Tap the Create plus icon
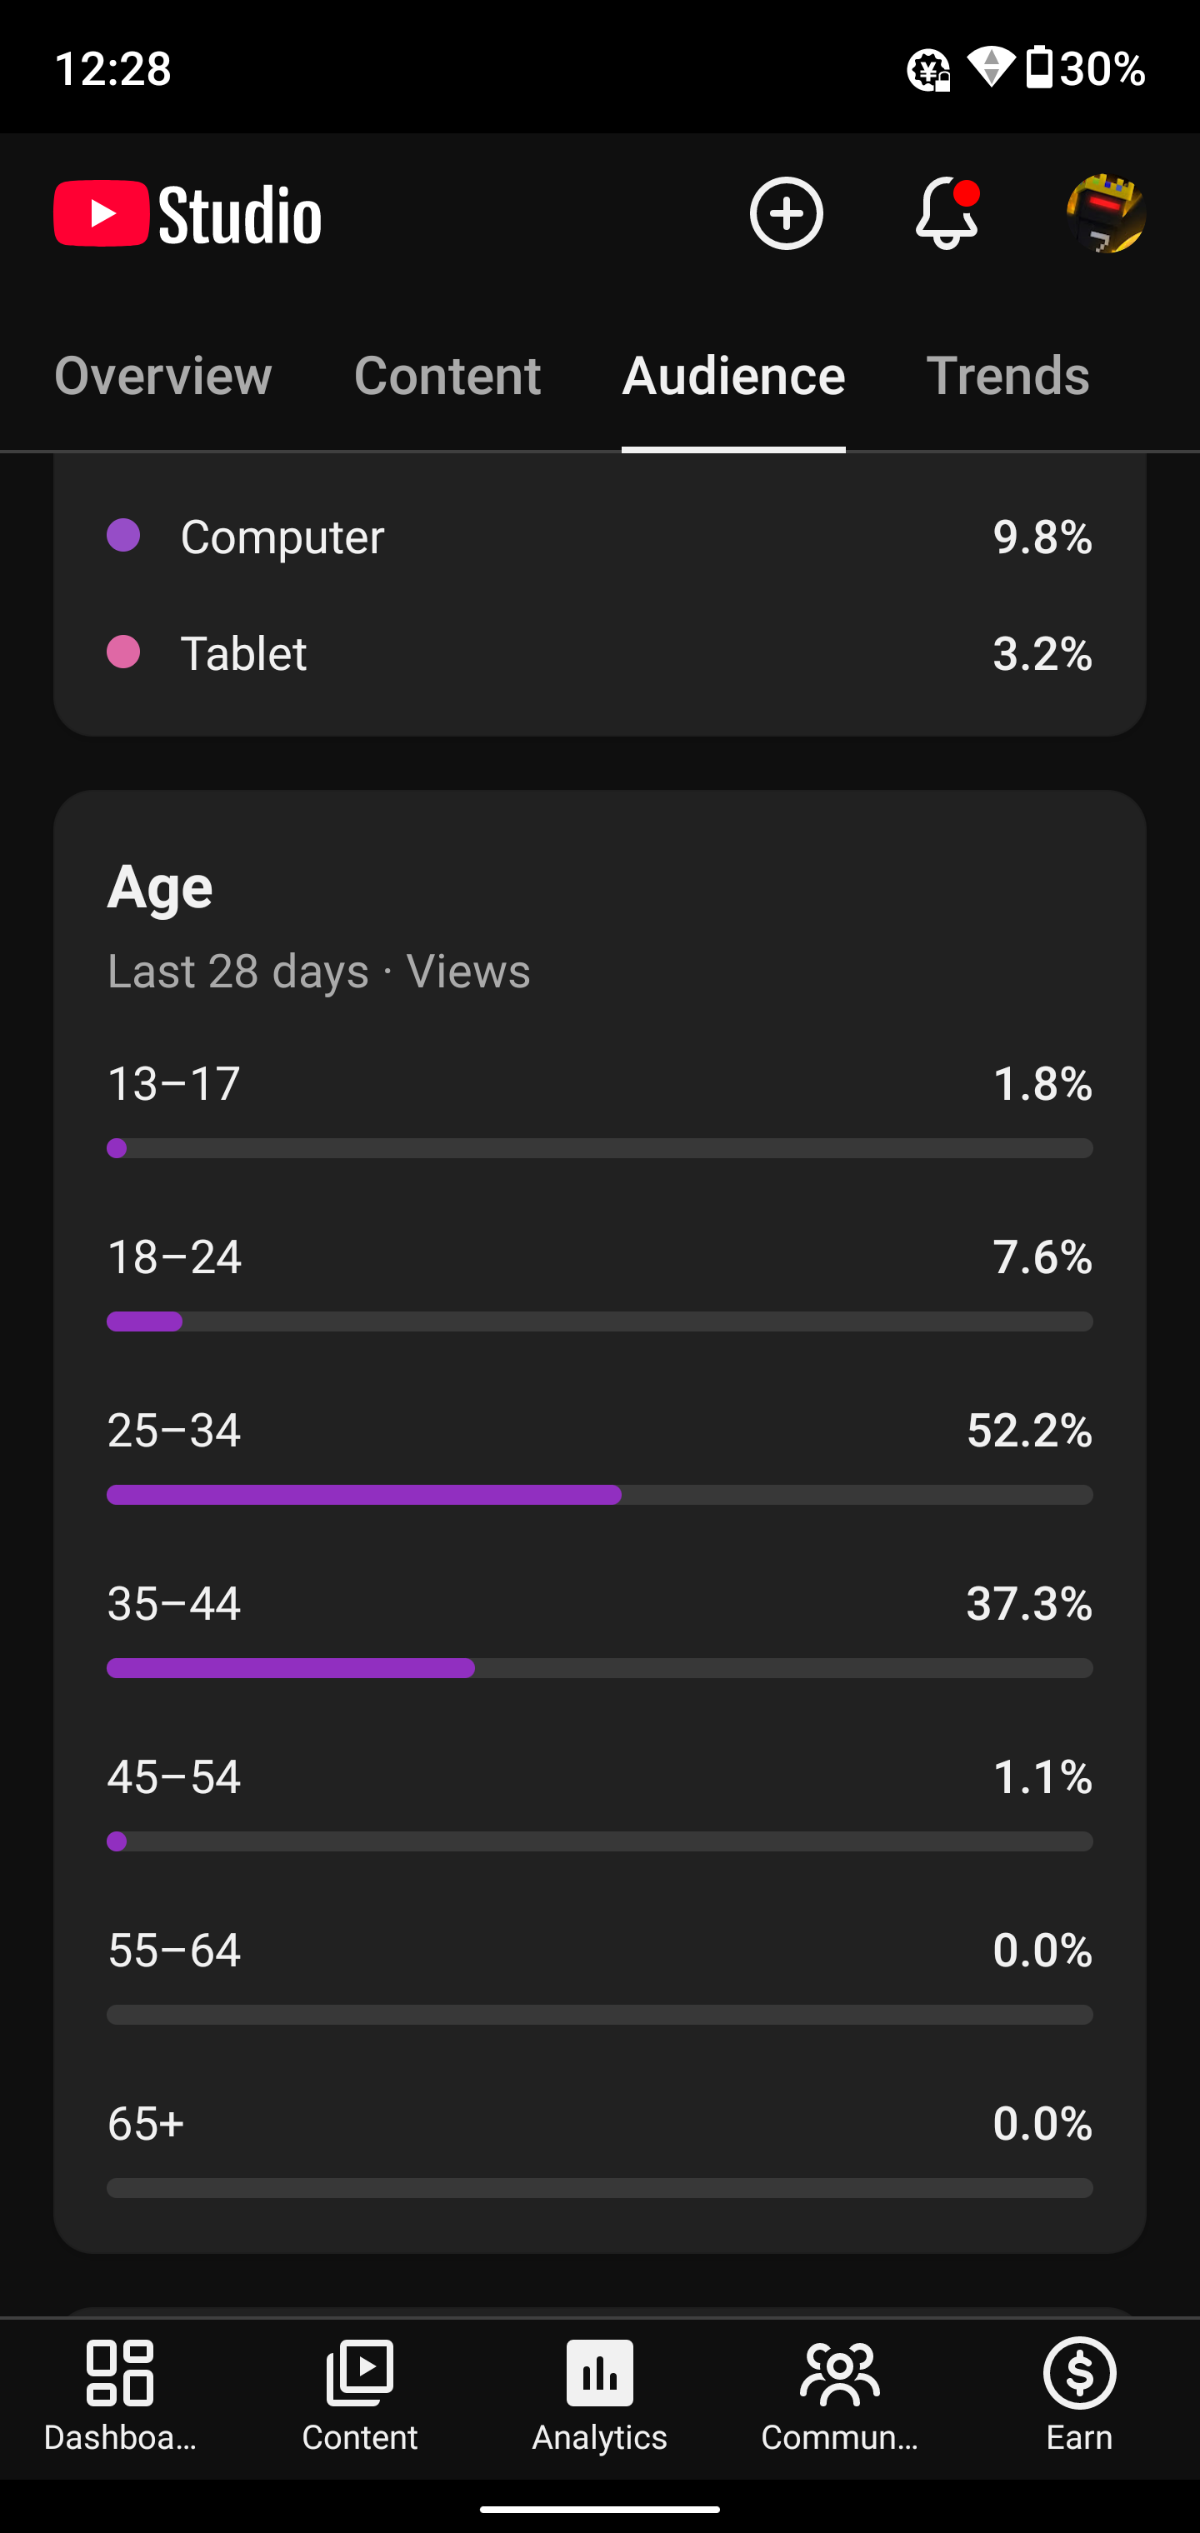Viewport: 1200px width, 2533px height. coord(786,213)
